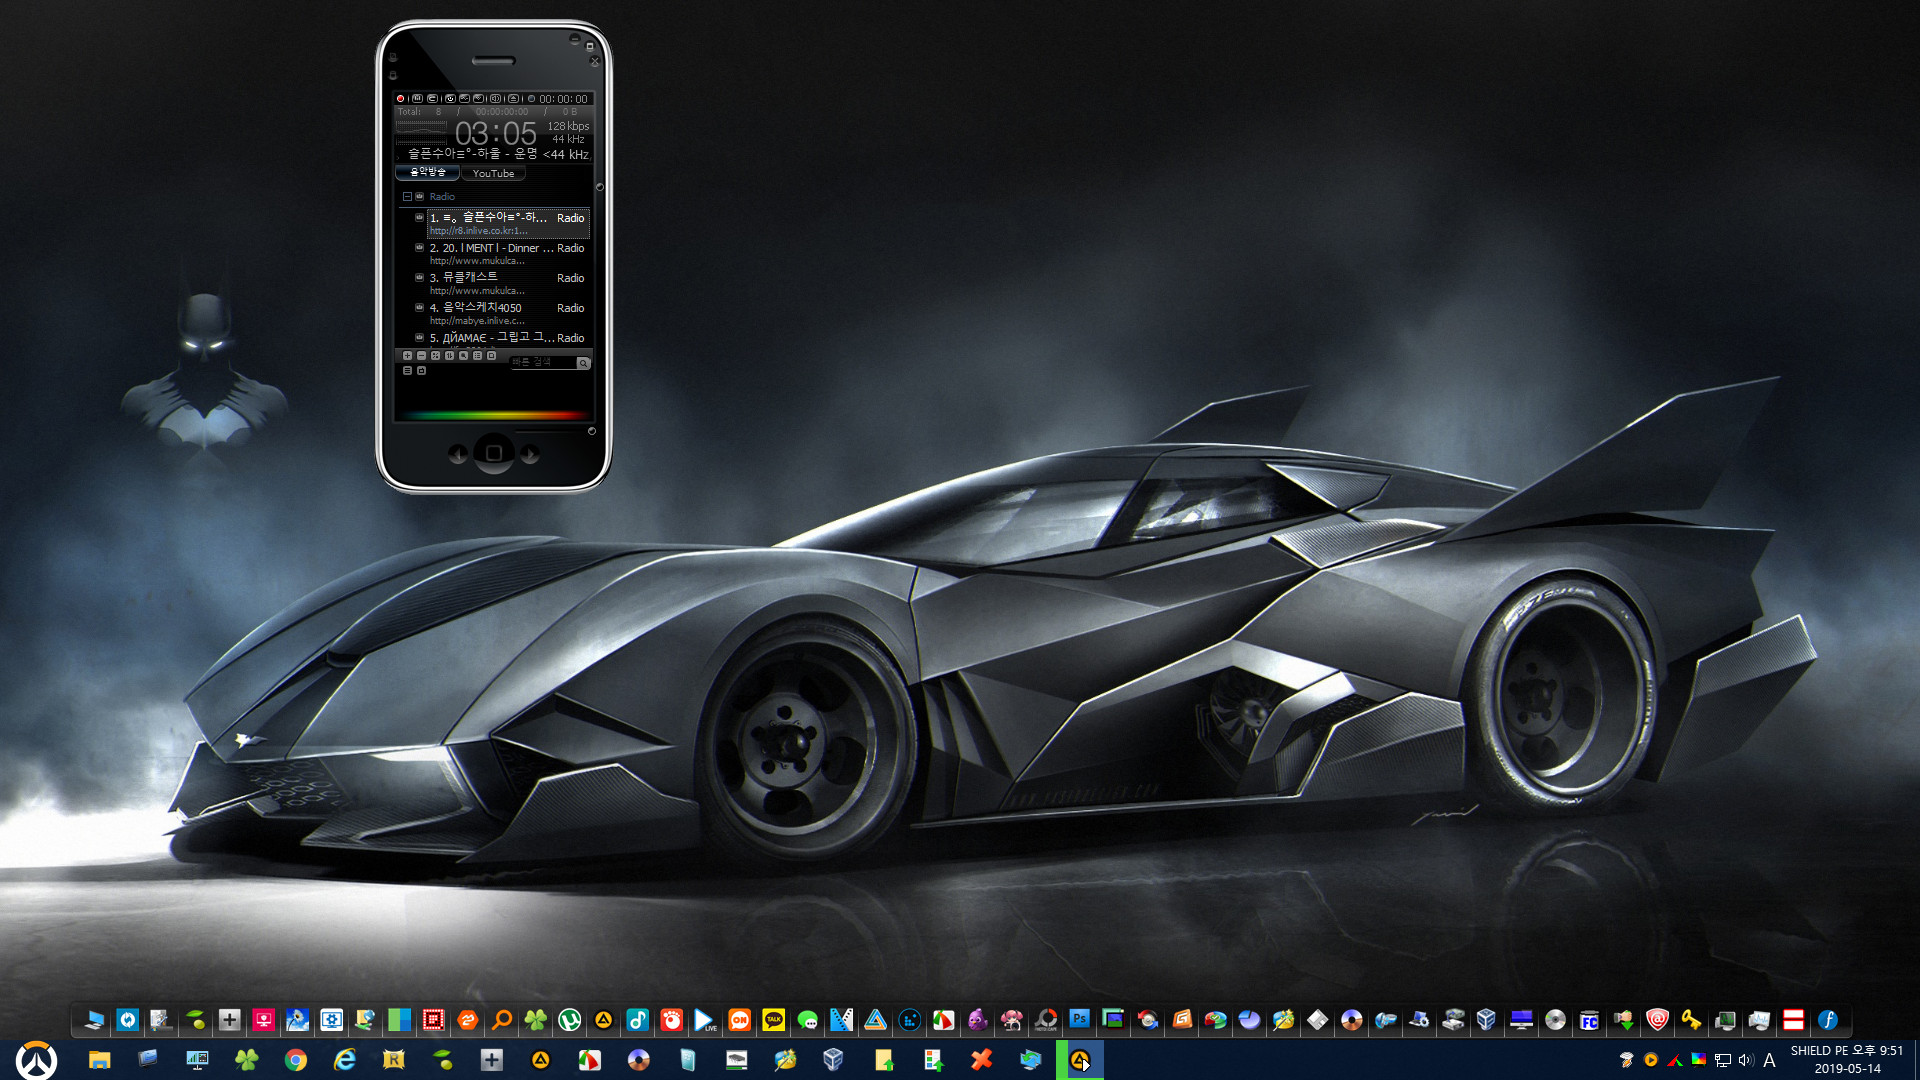The width and height of the screenshot is (1920, 1080).
Task: Play radio station 1 슬픈수아 in playlist
Action: tap(507, 223)
